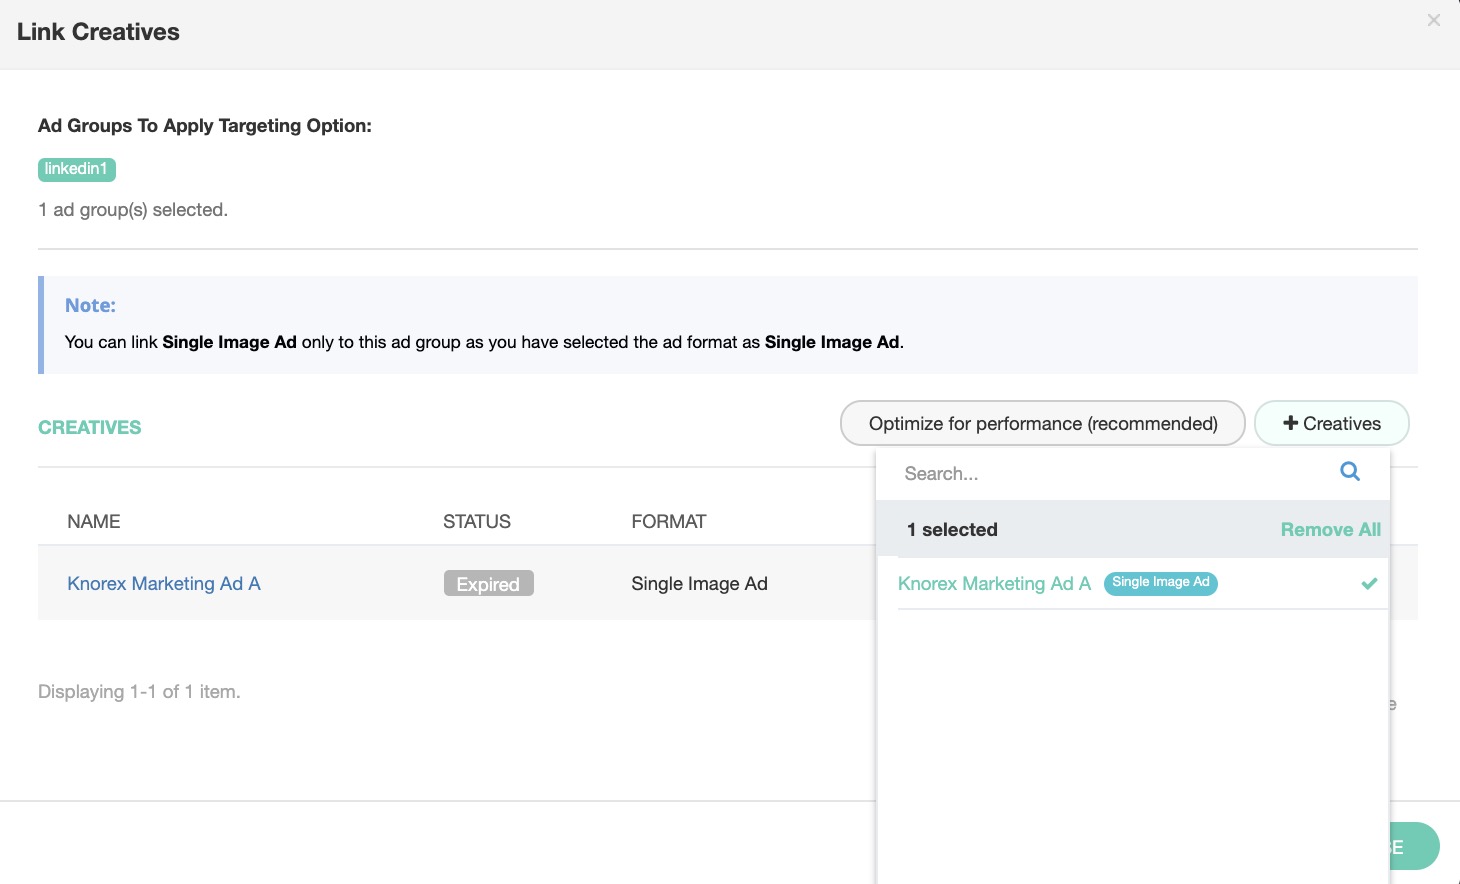
Task: Close the Link Creatives dialog
Action: 1433,20
